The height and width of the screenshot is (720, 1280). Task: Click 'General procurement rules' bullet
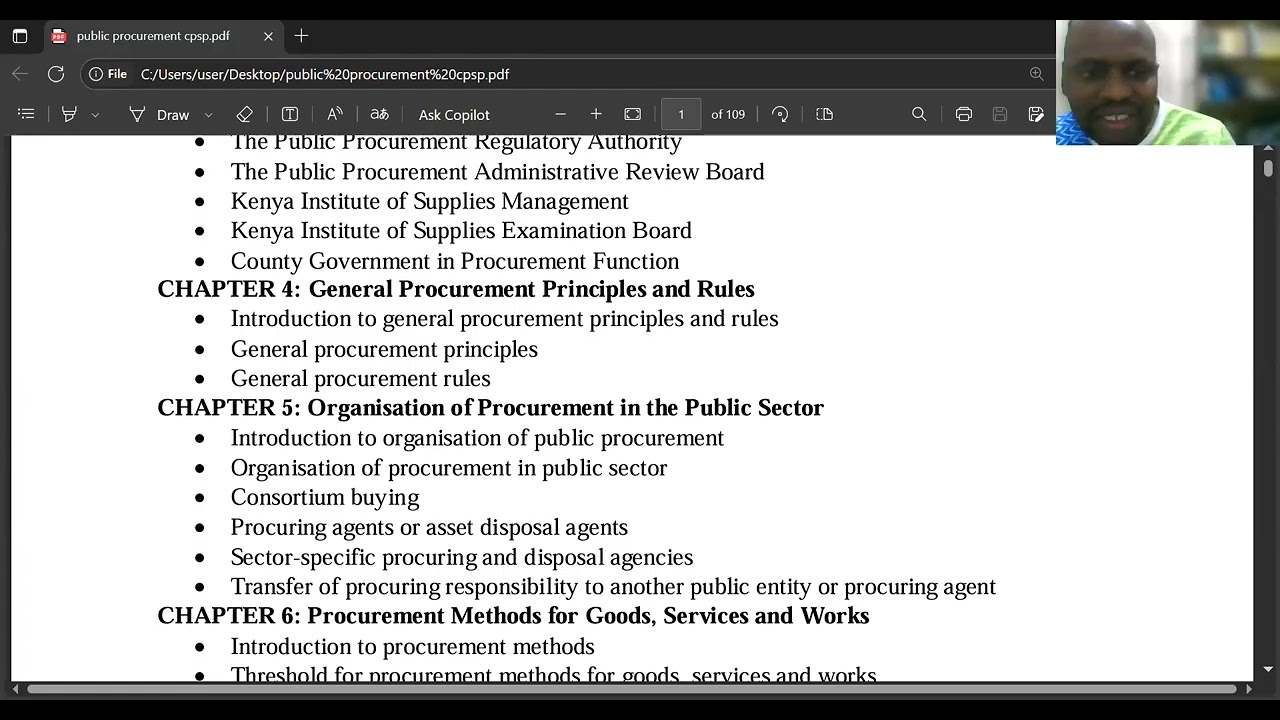361,379
